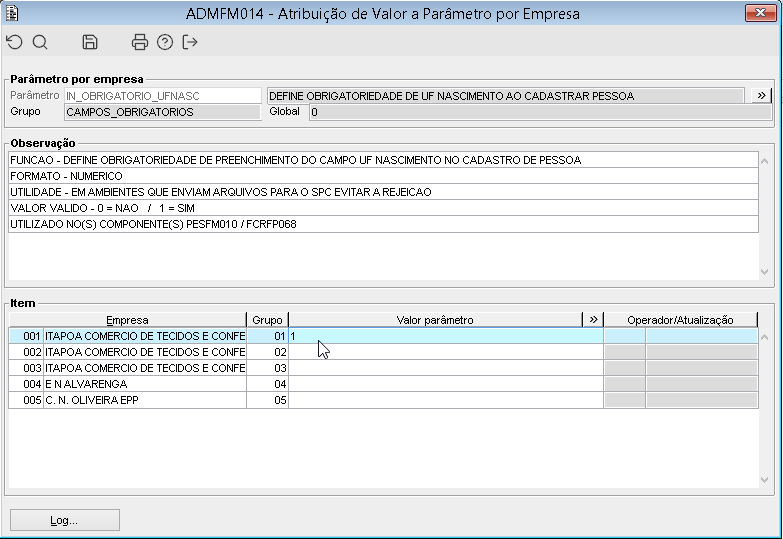Click the Global value field

(540, 112)
